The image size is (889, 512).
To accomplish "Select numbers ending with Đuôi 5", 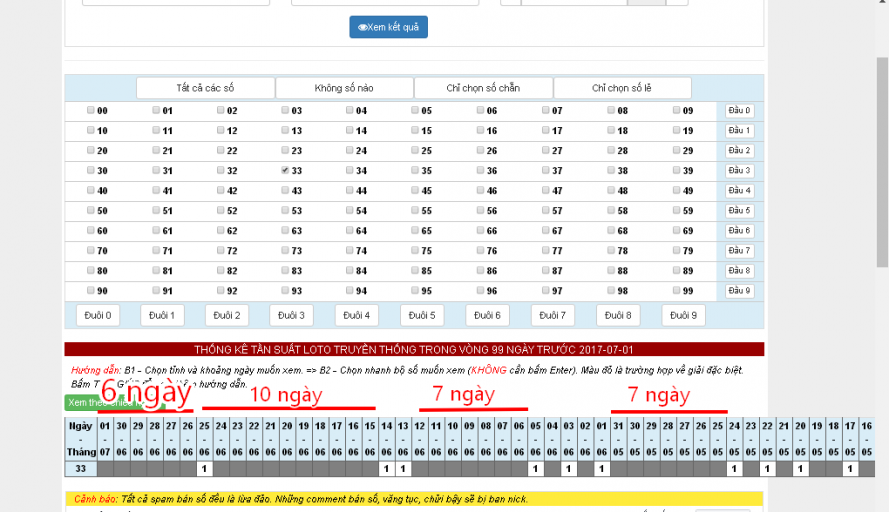I will point(422,315).
